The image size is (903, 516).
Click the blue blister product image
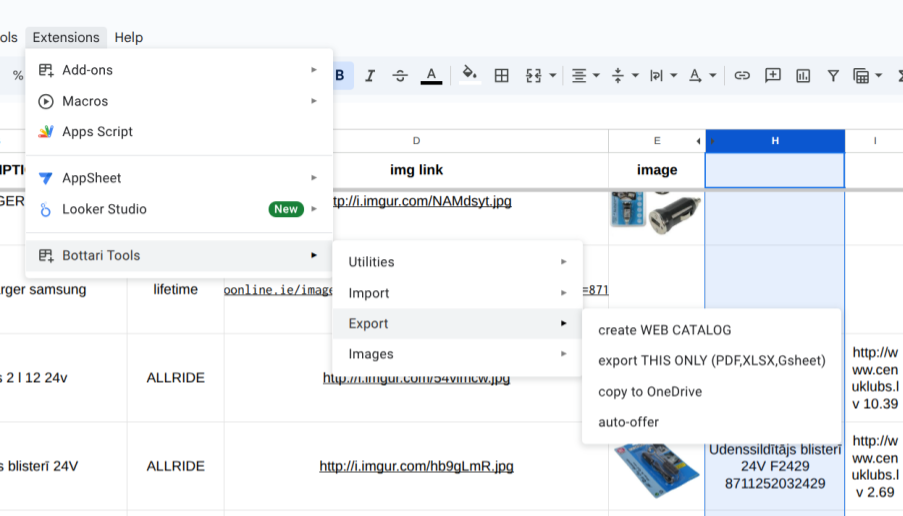coord(657,470)
